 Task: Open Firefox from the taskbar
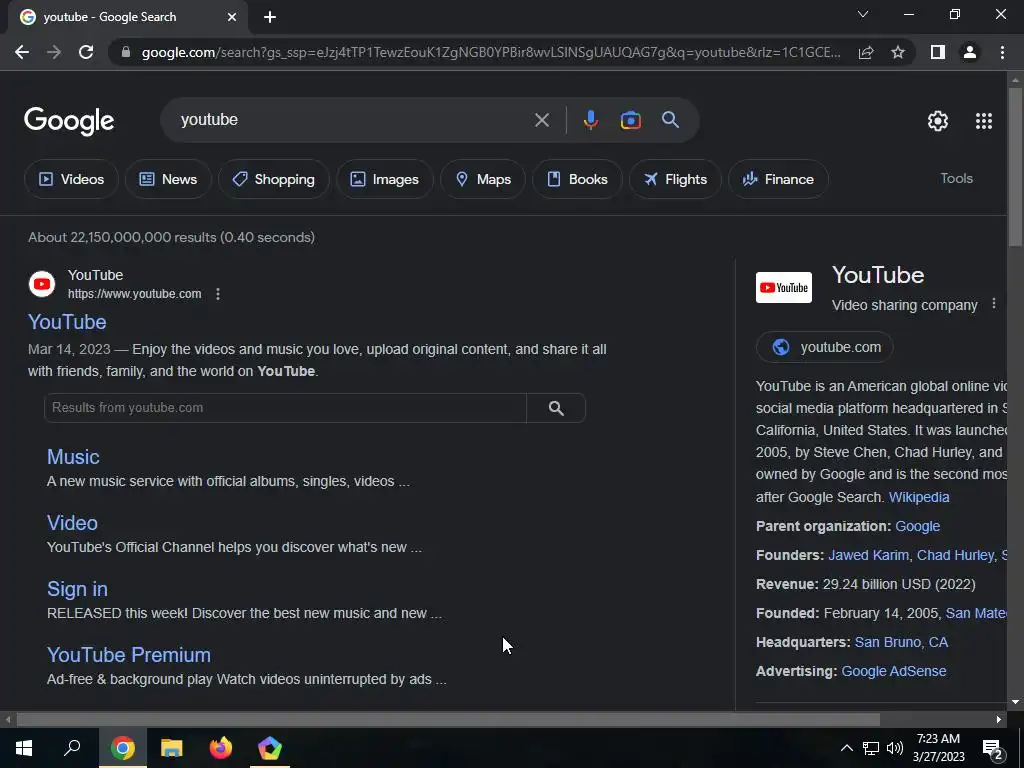coord(220,748)
